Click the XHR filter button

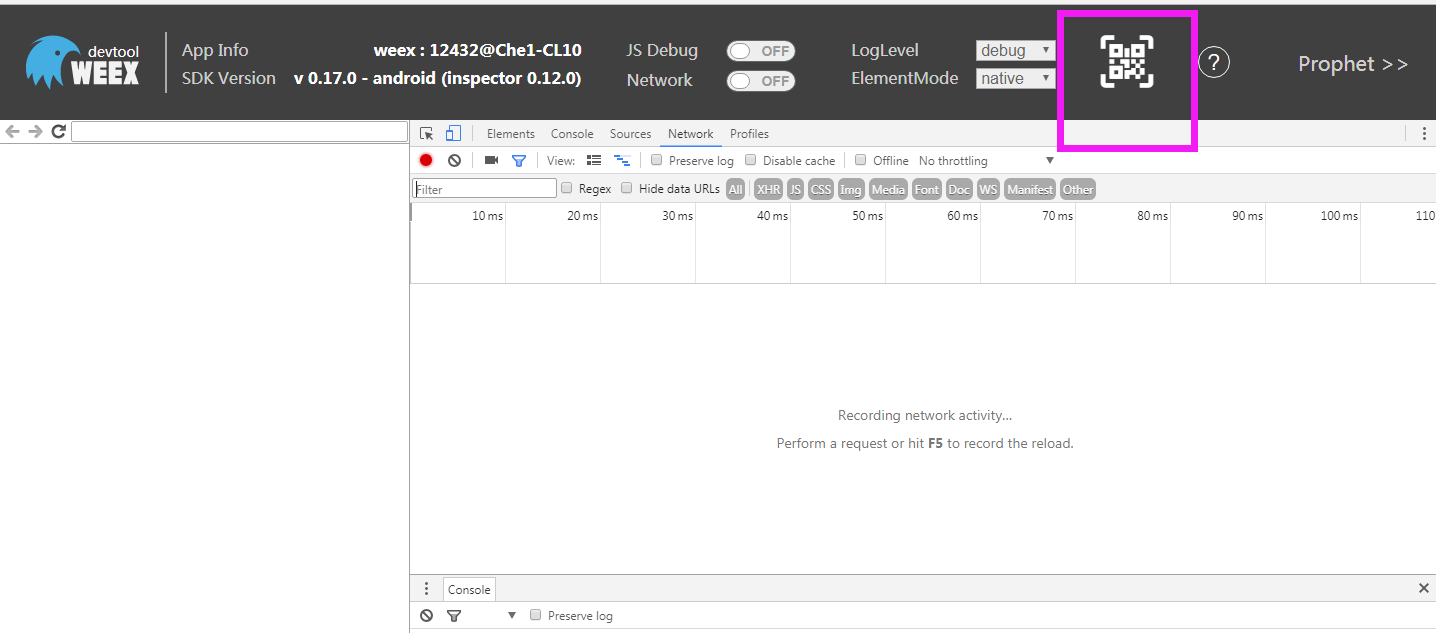pyautogui.click(x=768, y=189)
